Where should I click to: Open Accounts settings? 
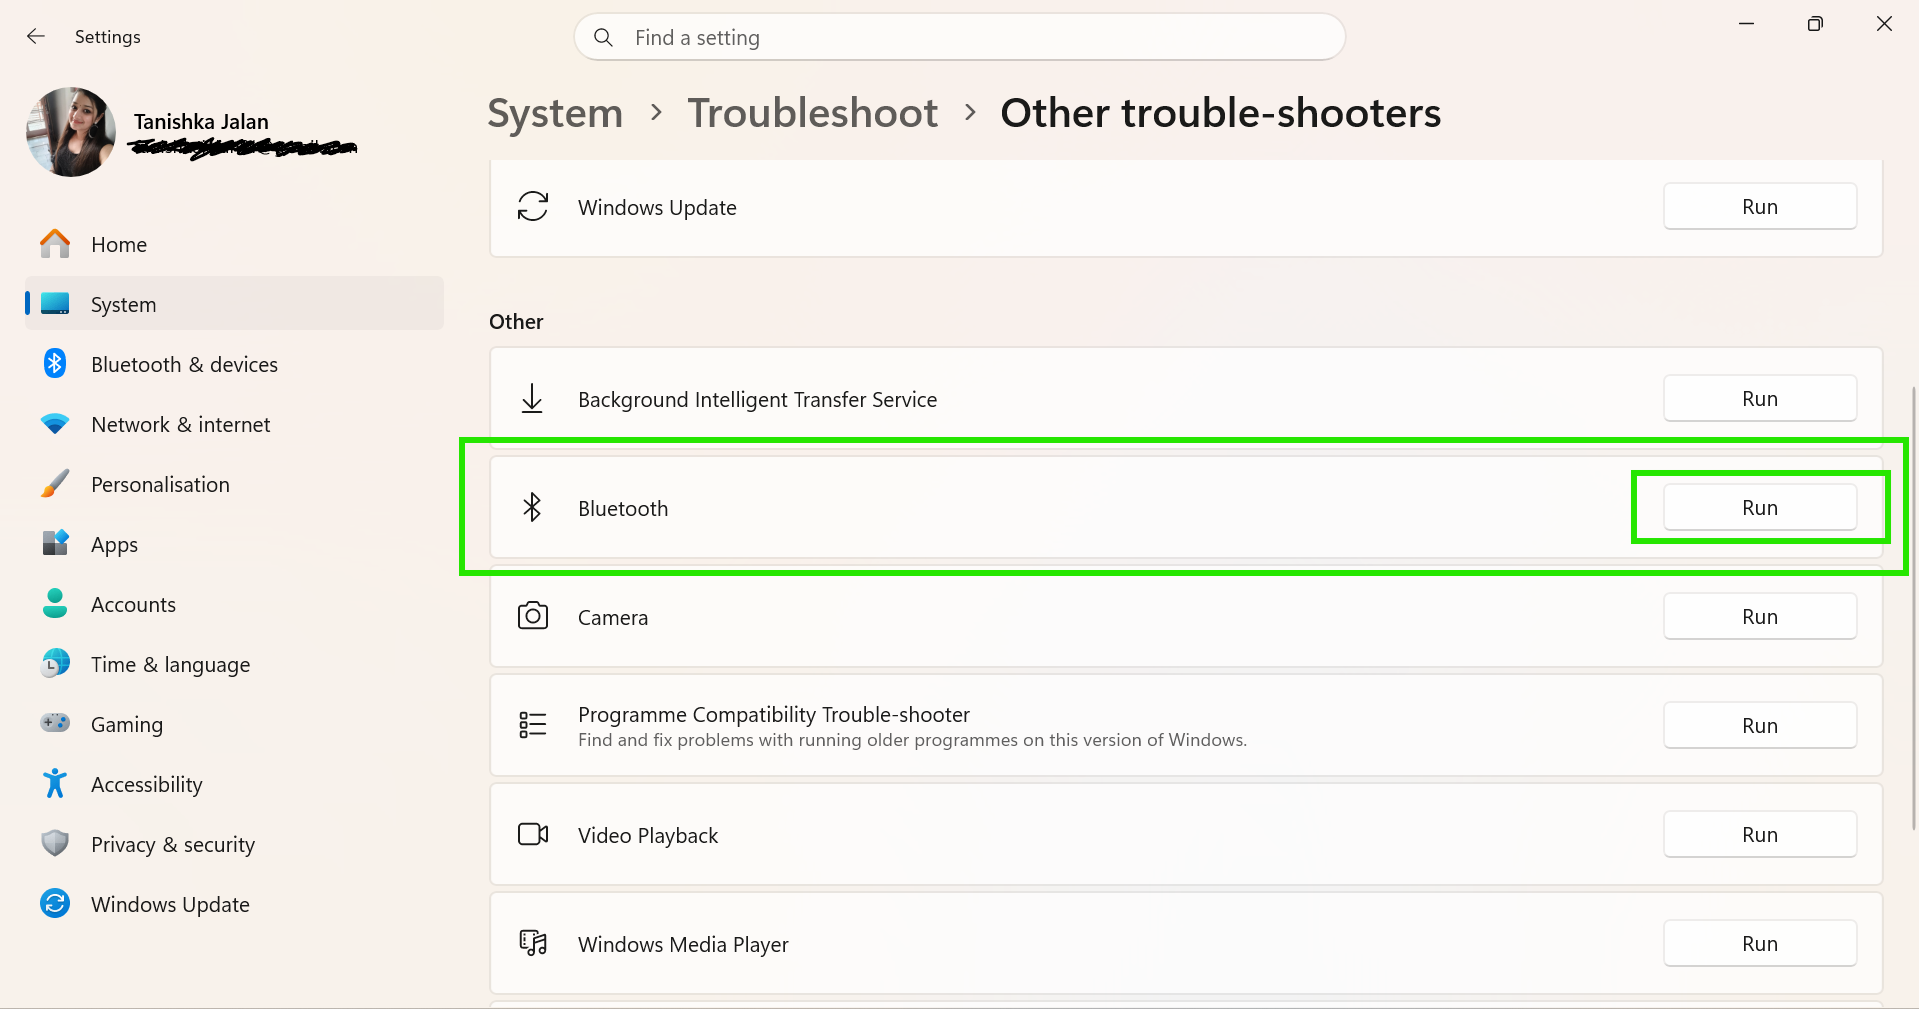point(234,604)
